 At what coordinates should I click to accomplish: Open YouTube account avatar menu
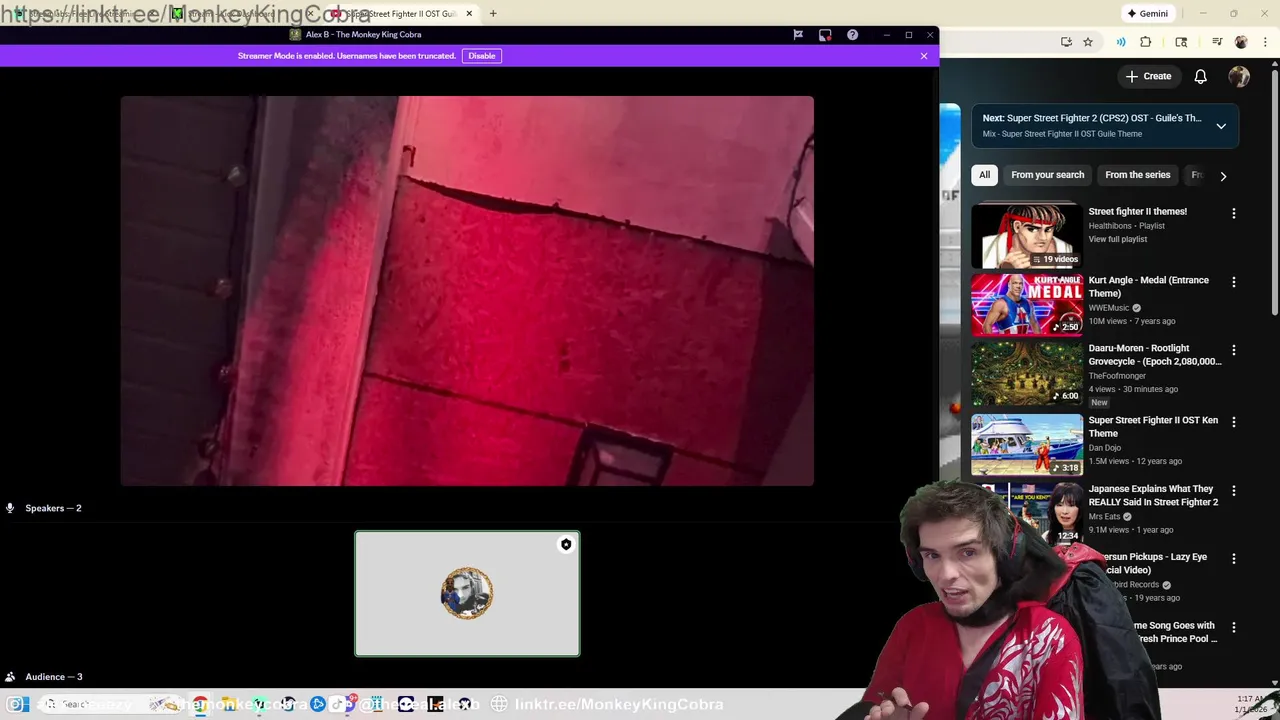1239,76
